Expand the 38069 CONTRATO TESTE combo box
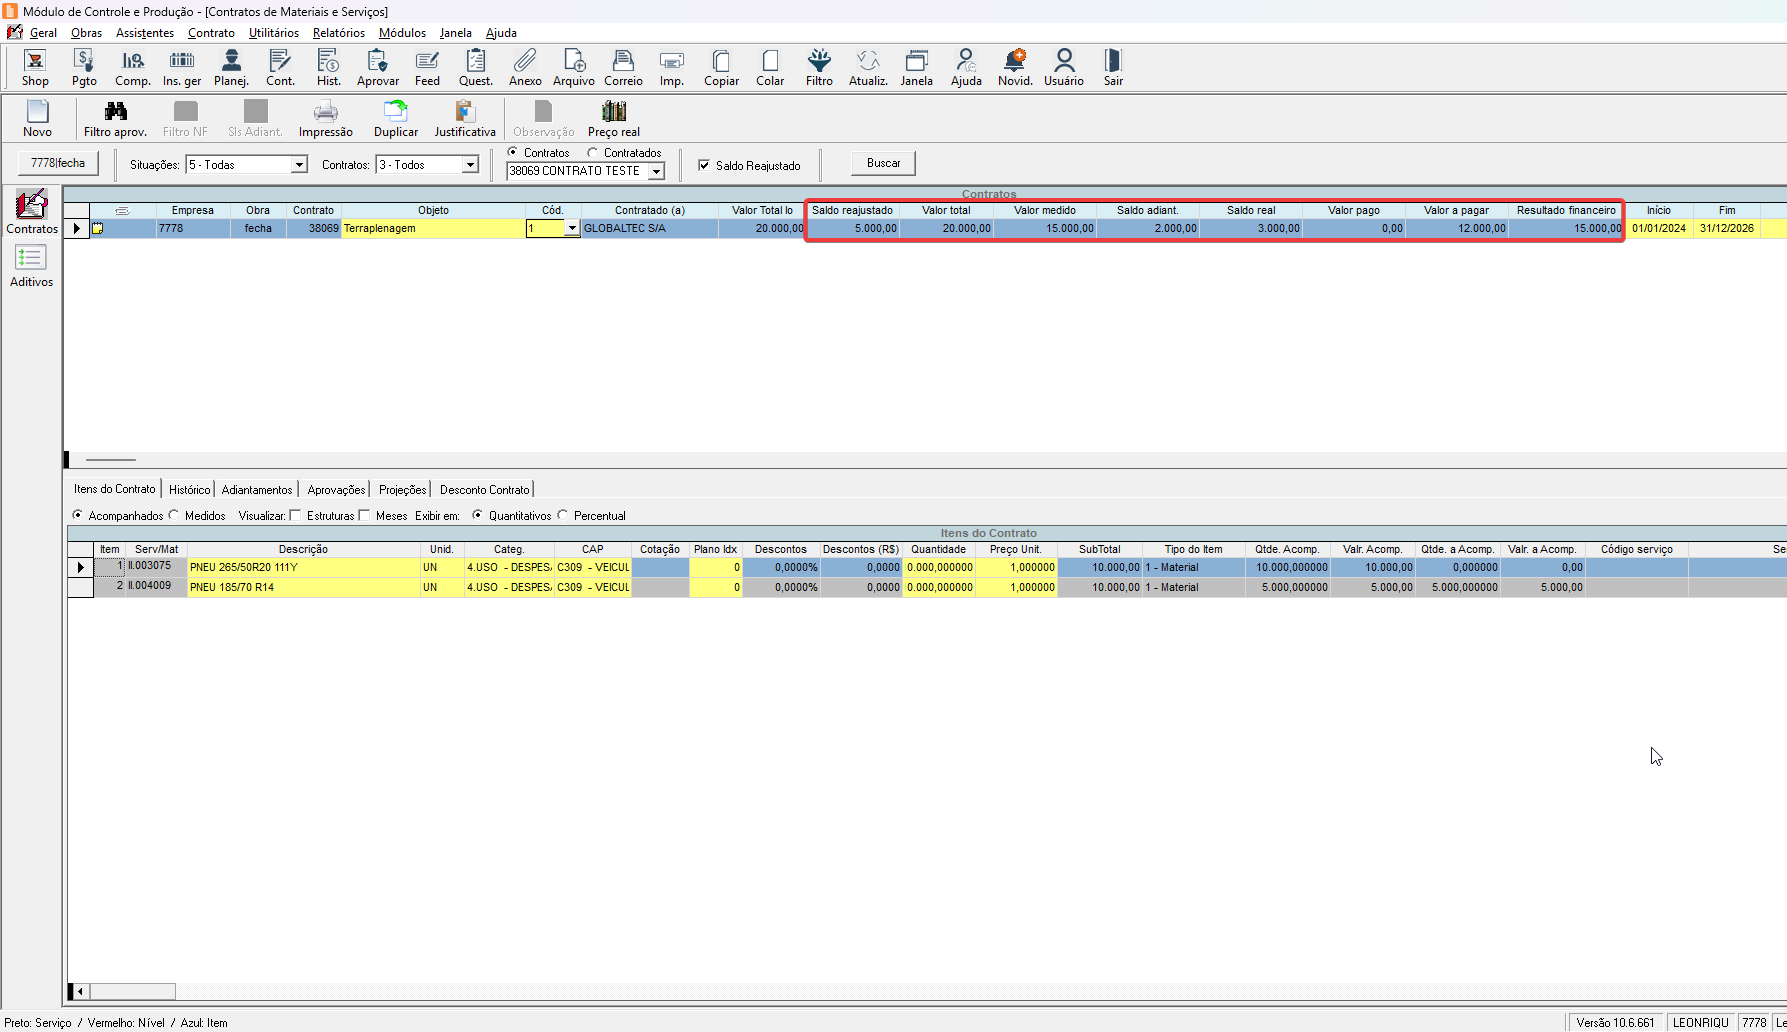Screen dimensions: 1787x1032 pos(656,172)
